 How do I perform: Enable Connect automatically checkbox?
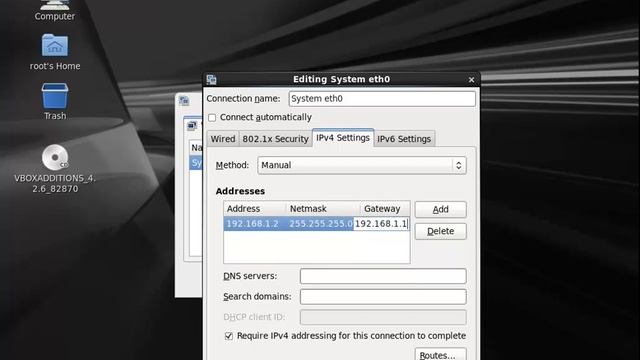212,118
